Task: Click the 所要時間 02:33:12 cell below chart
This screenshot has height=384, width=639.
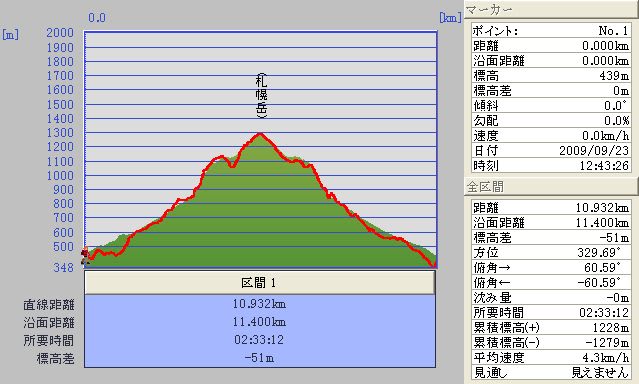Action: [260, 340]
